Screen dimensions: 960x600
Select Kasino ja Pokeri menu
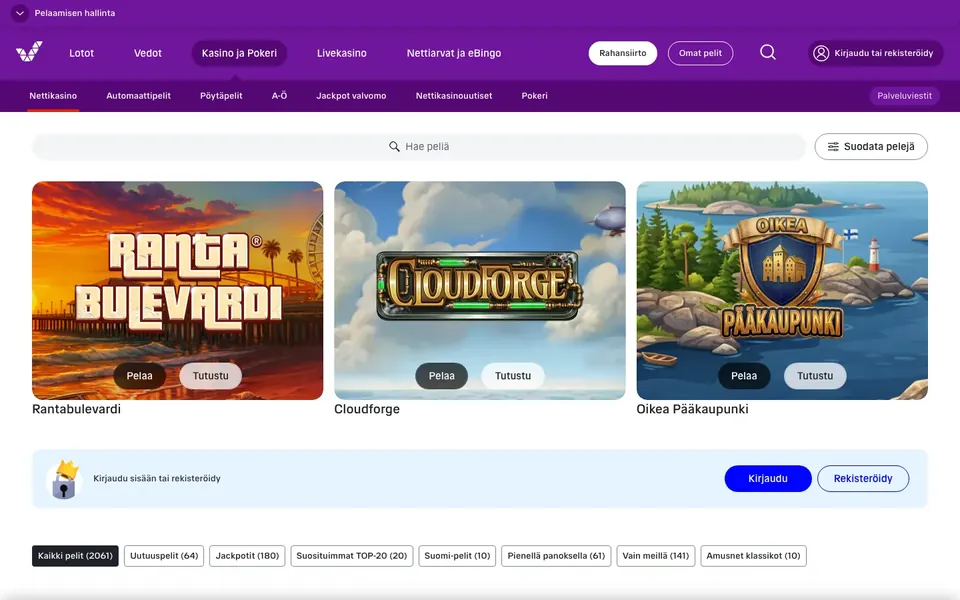click(x=239, y=53)
